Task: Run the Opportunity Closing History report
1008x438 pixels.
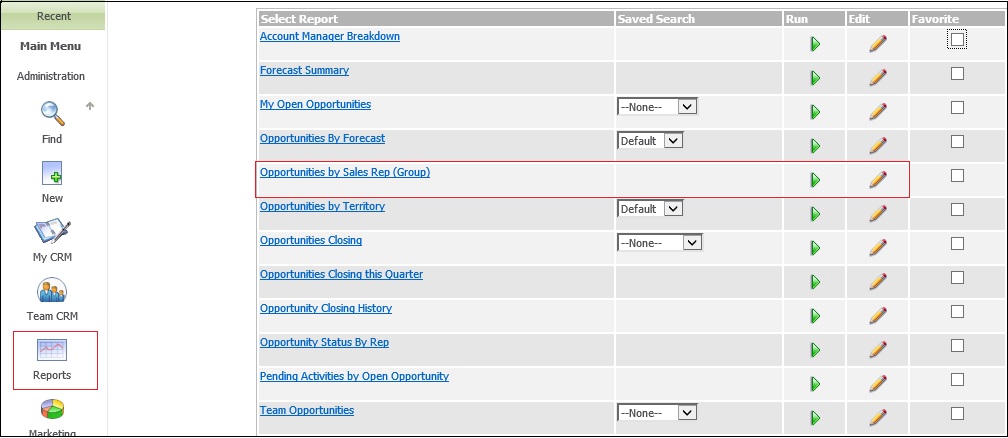Action: (815, 316)
